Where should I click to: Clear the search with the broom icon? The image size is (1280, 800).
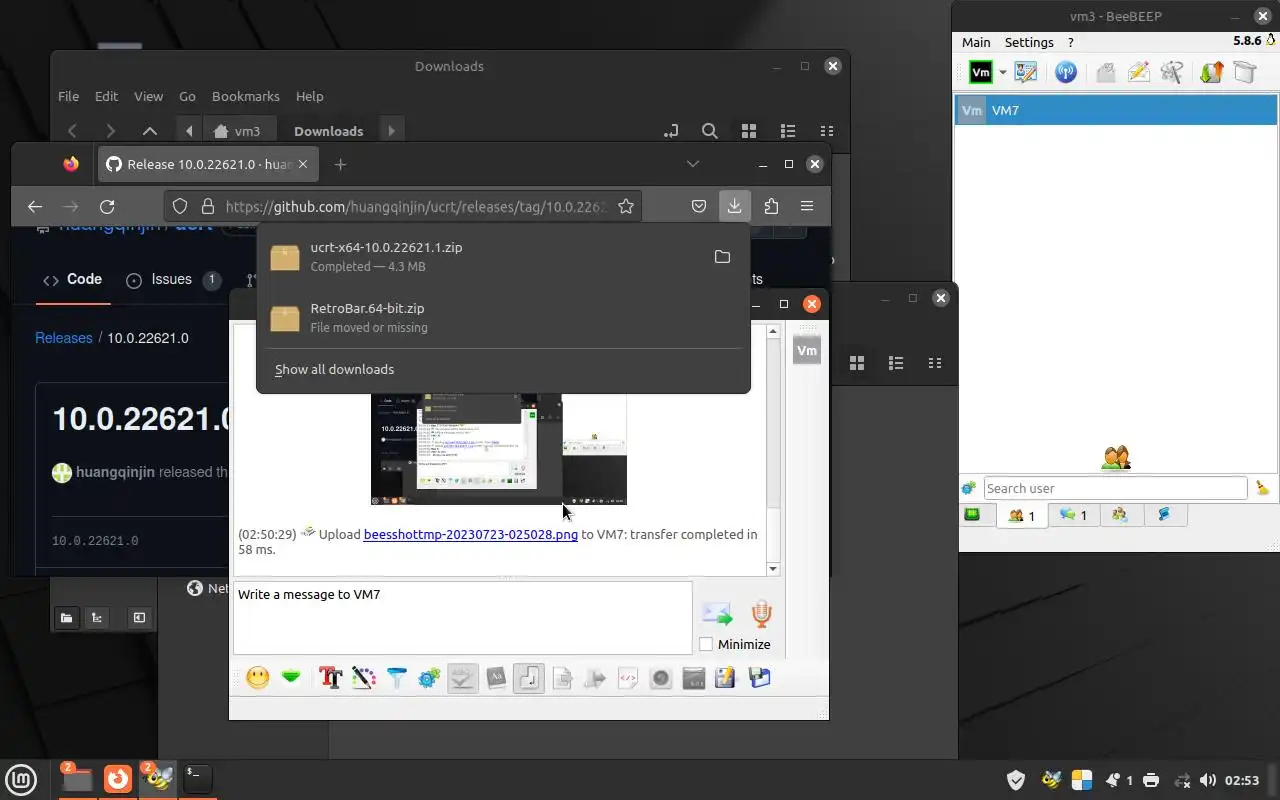coord(1262,488)
